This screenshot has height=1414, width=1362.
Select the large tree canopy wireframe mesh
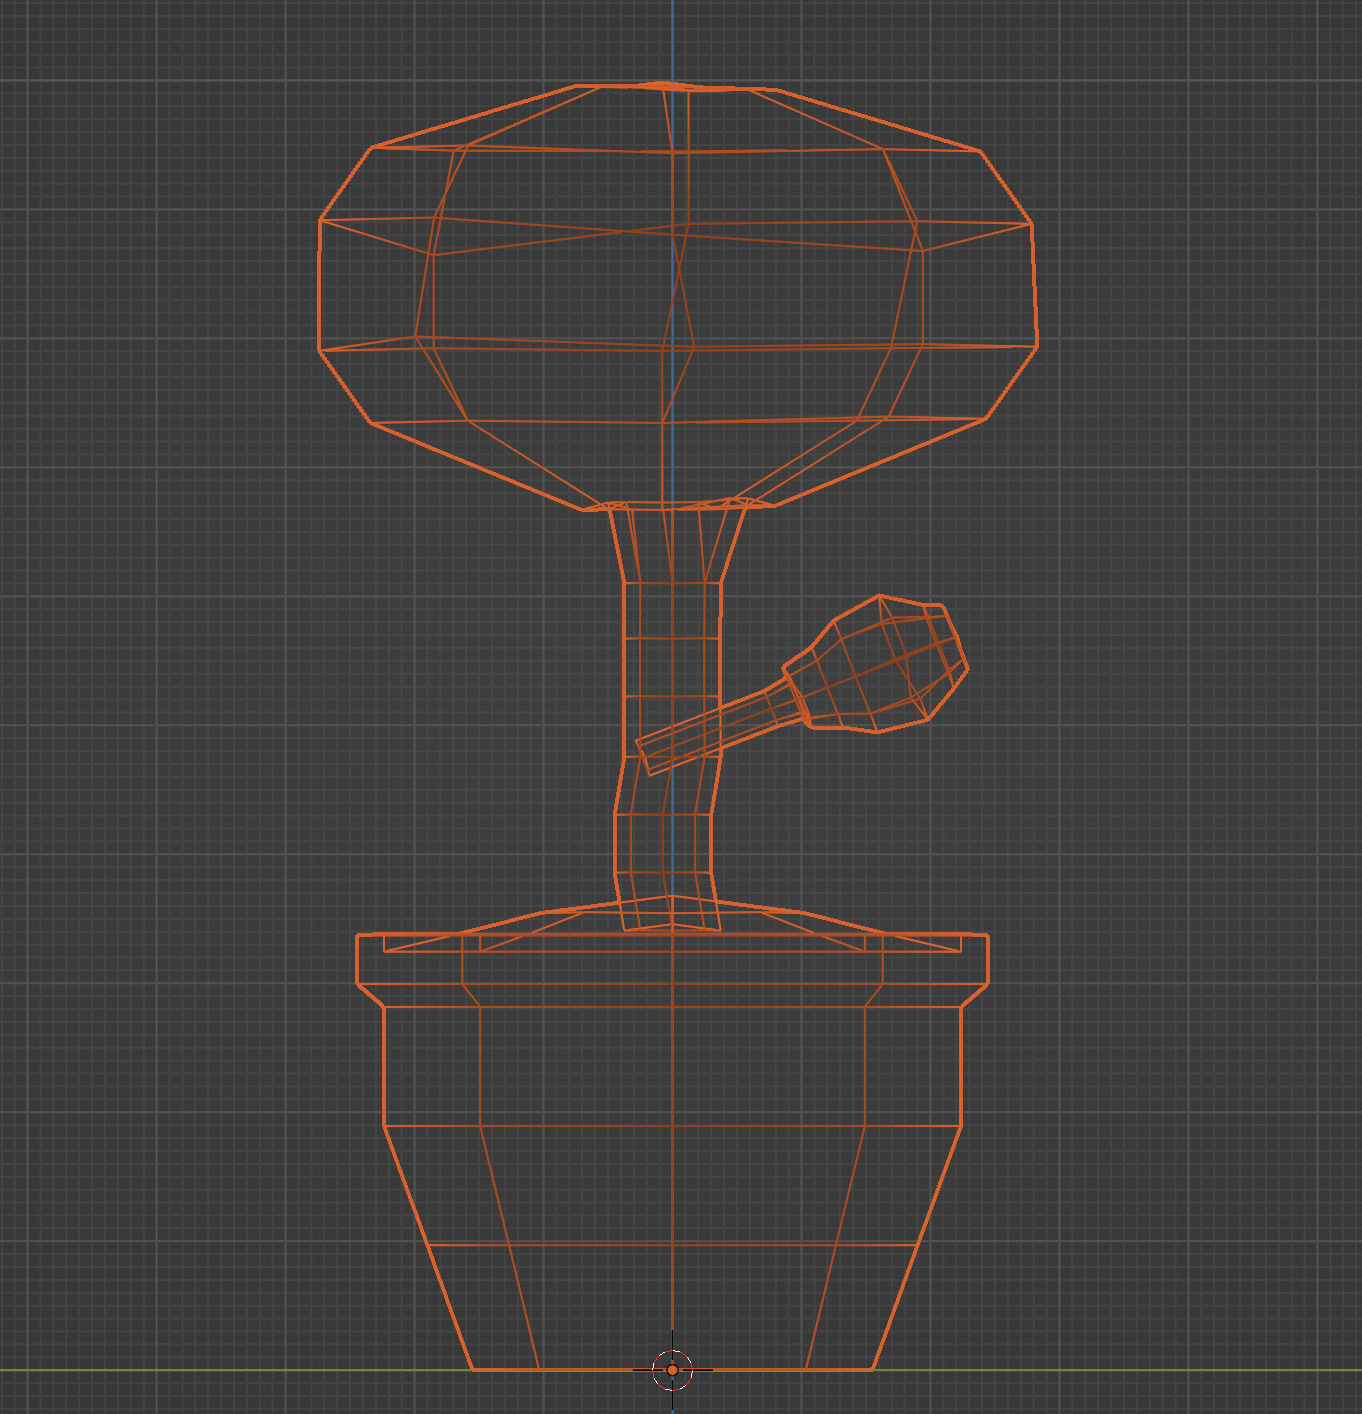coord(677,297)
